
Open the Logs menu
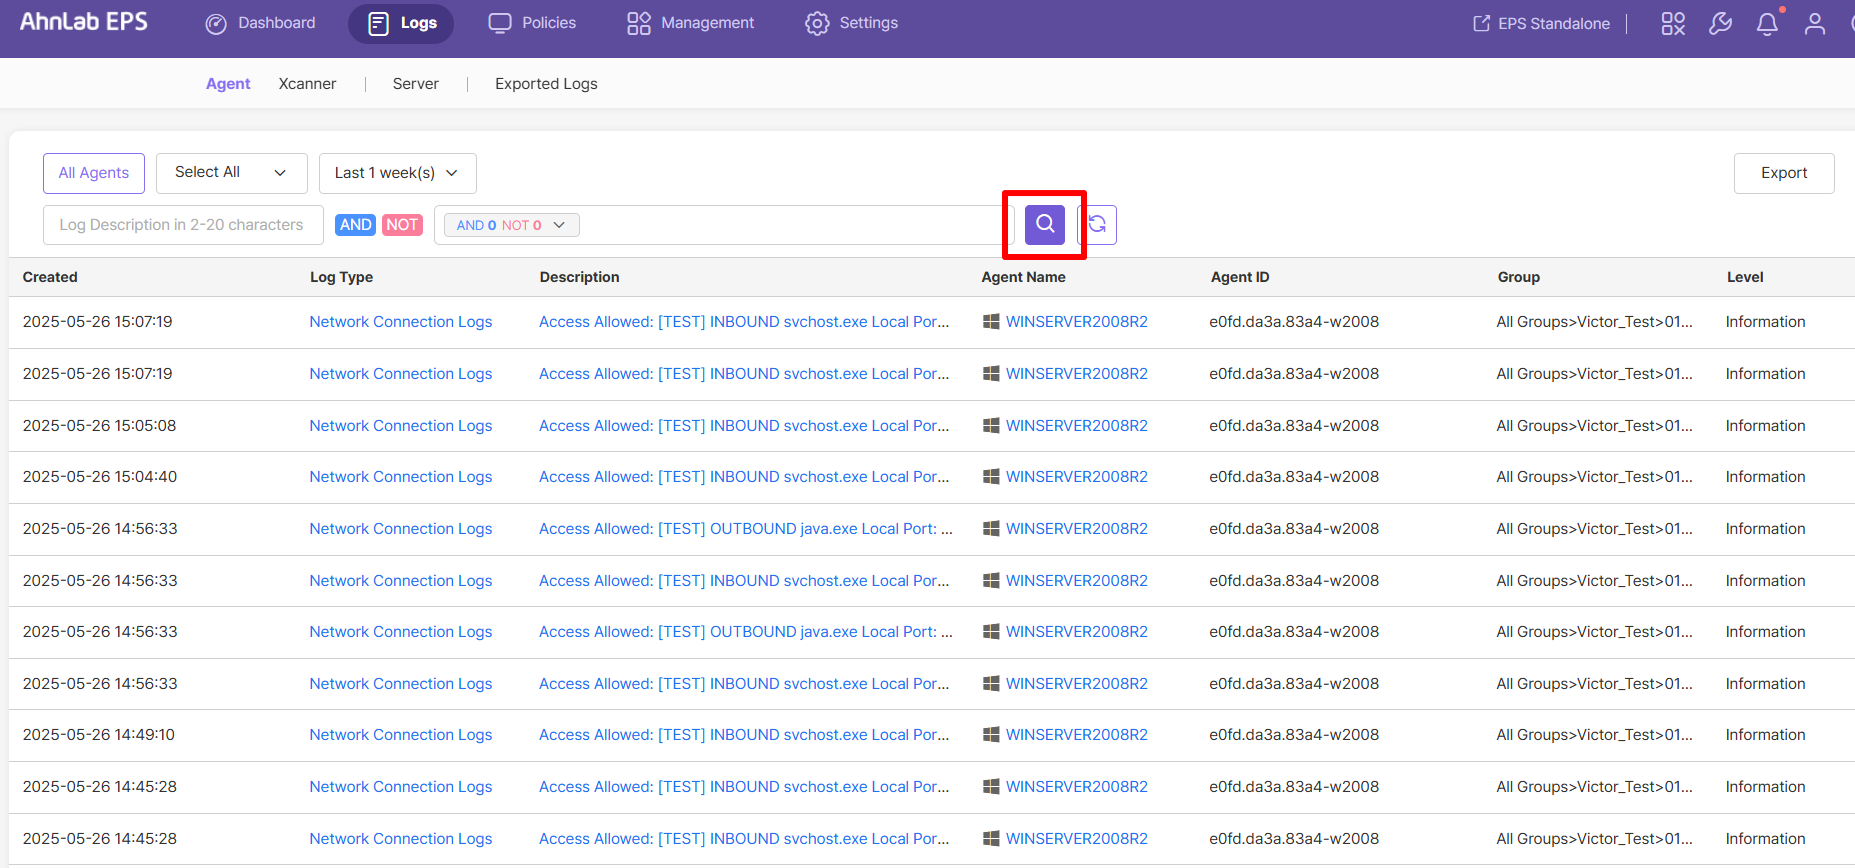(401, 23)
